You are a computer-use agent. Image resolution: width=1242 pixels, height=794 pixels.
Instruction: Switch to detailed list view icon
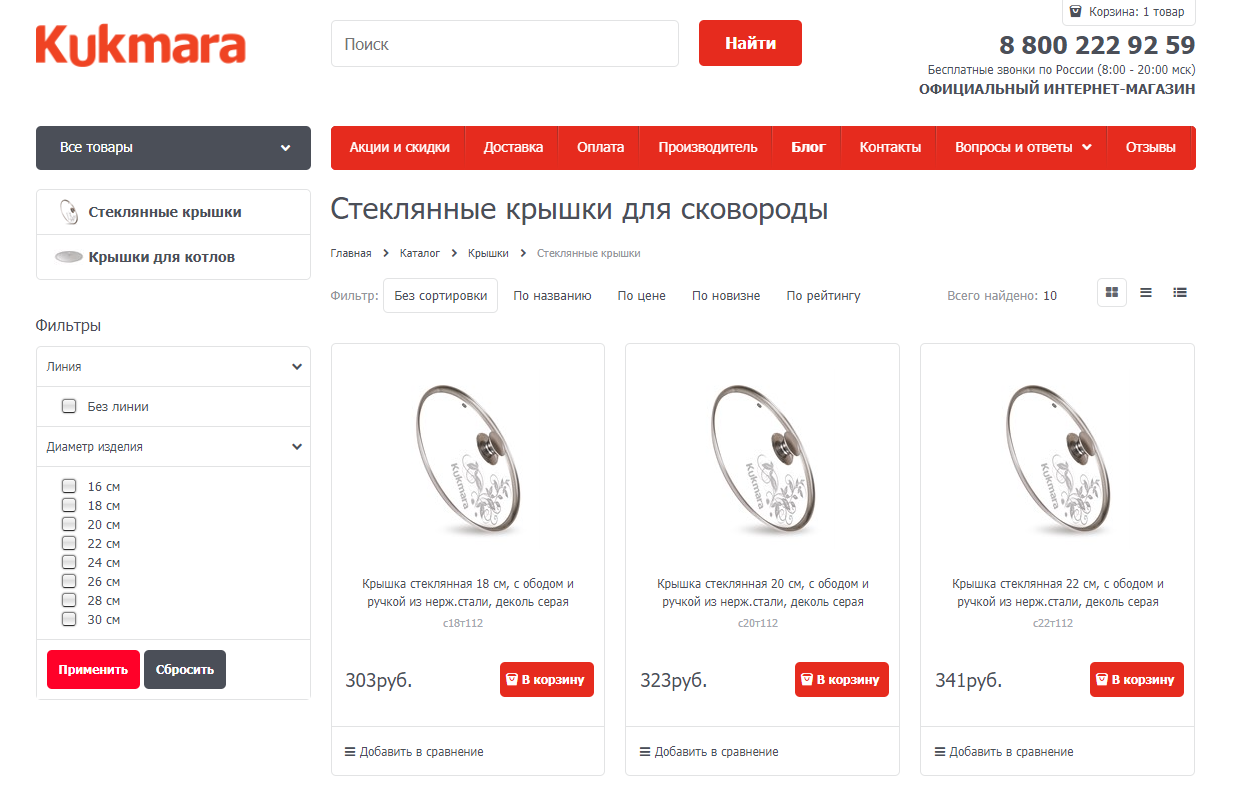[1180, 293]
